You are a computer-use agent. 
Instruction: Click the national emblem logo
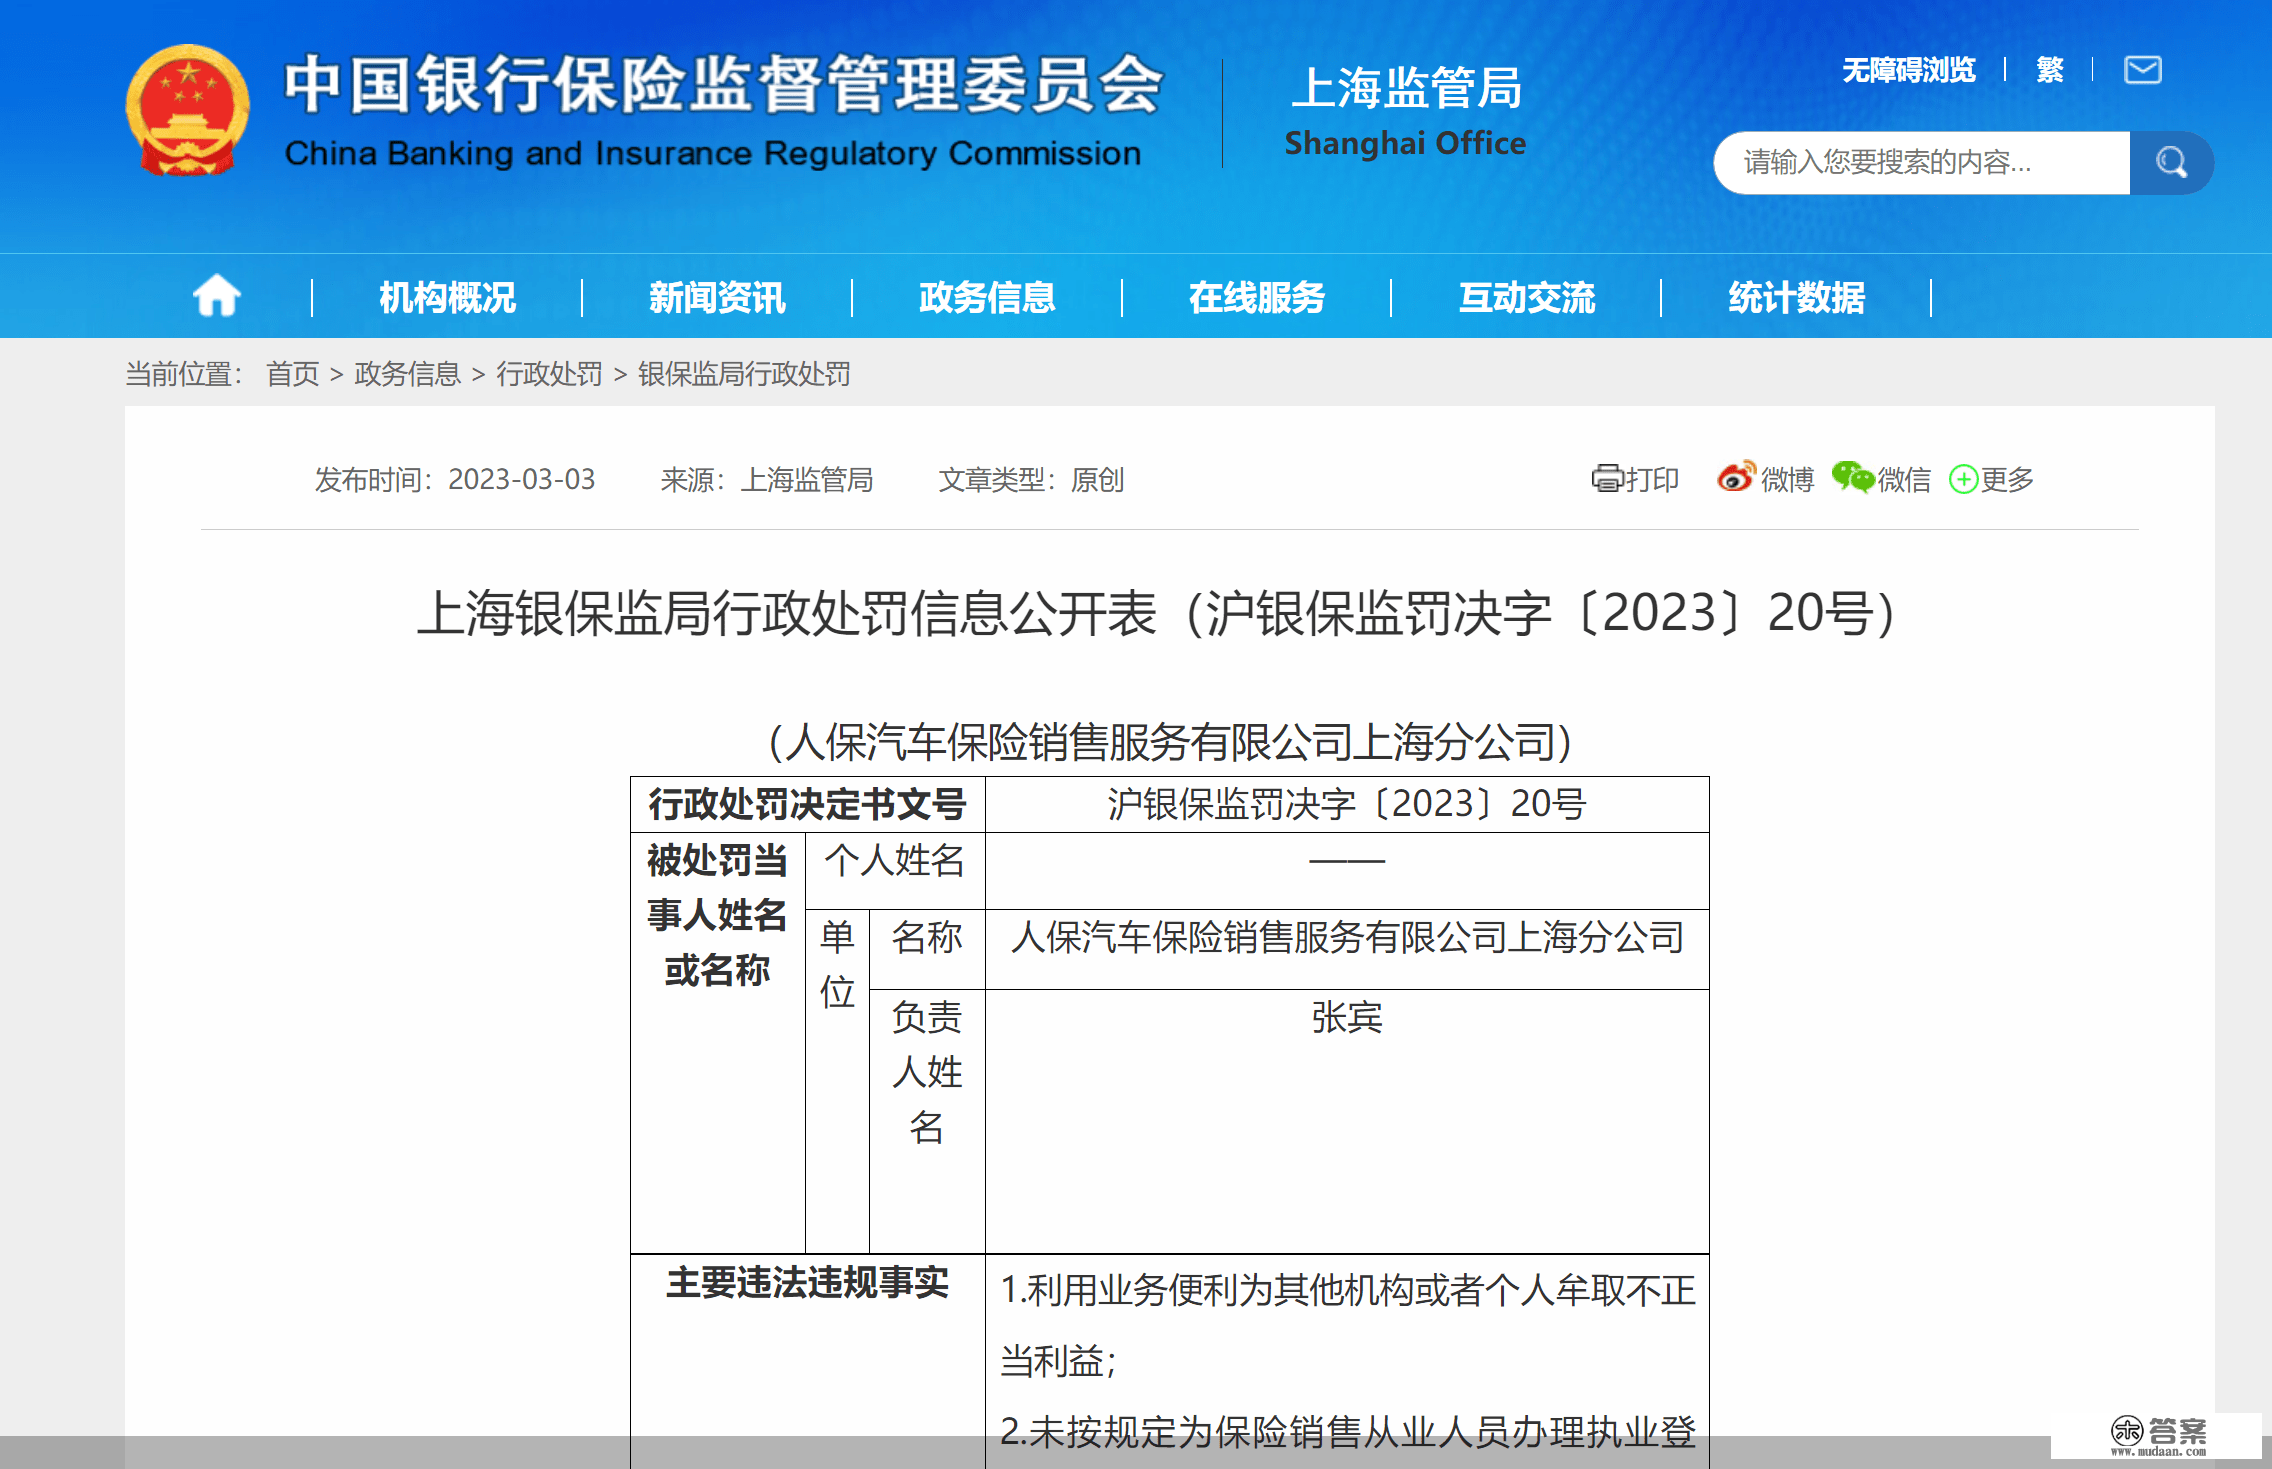[187, 110]
